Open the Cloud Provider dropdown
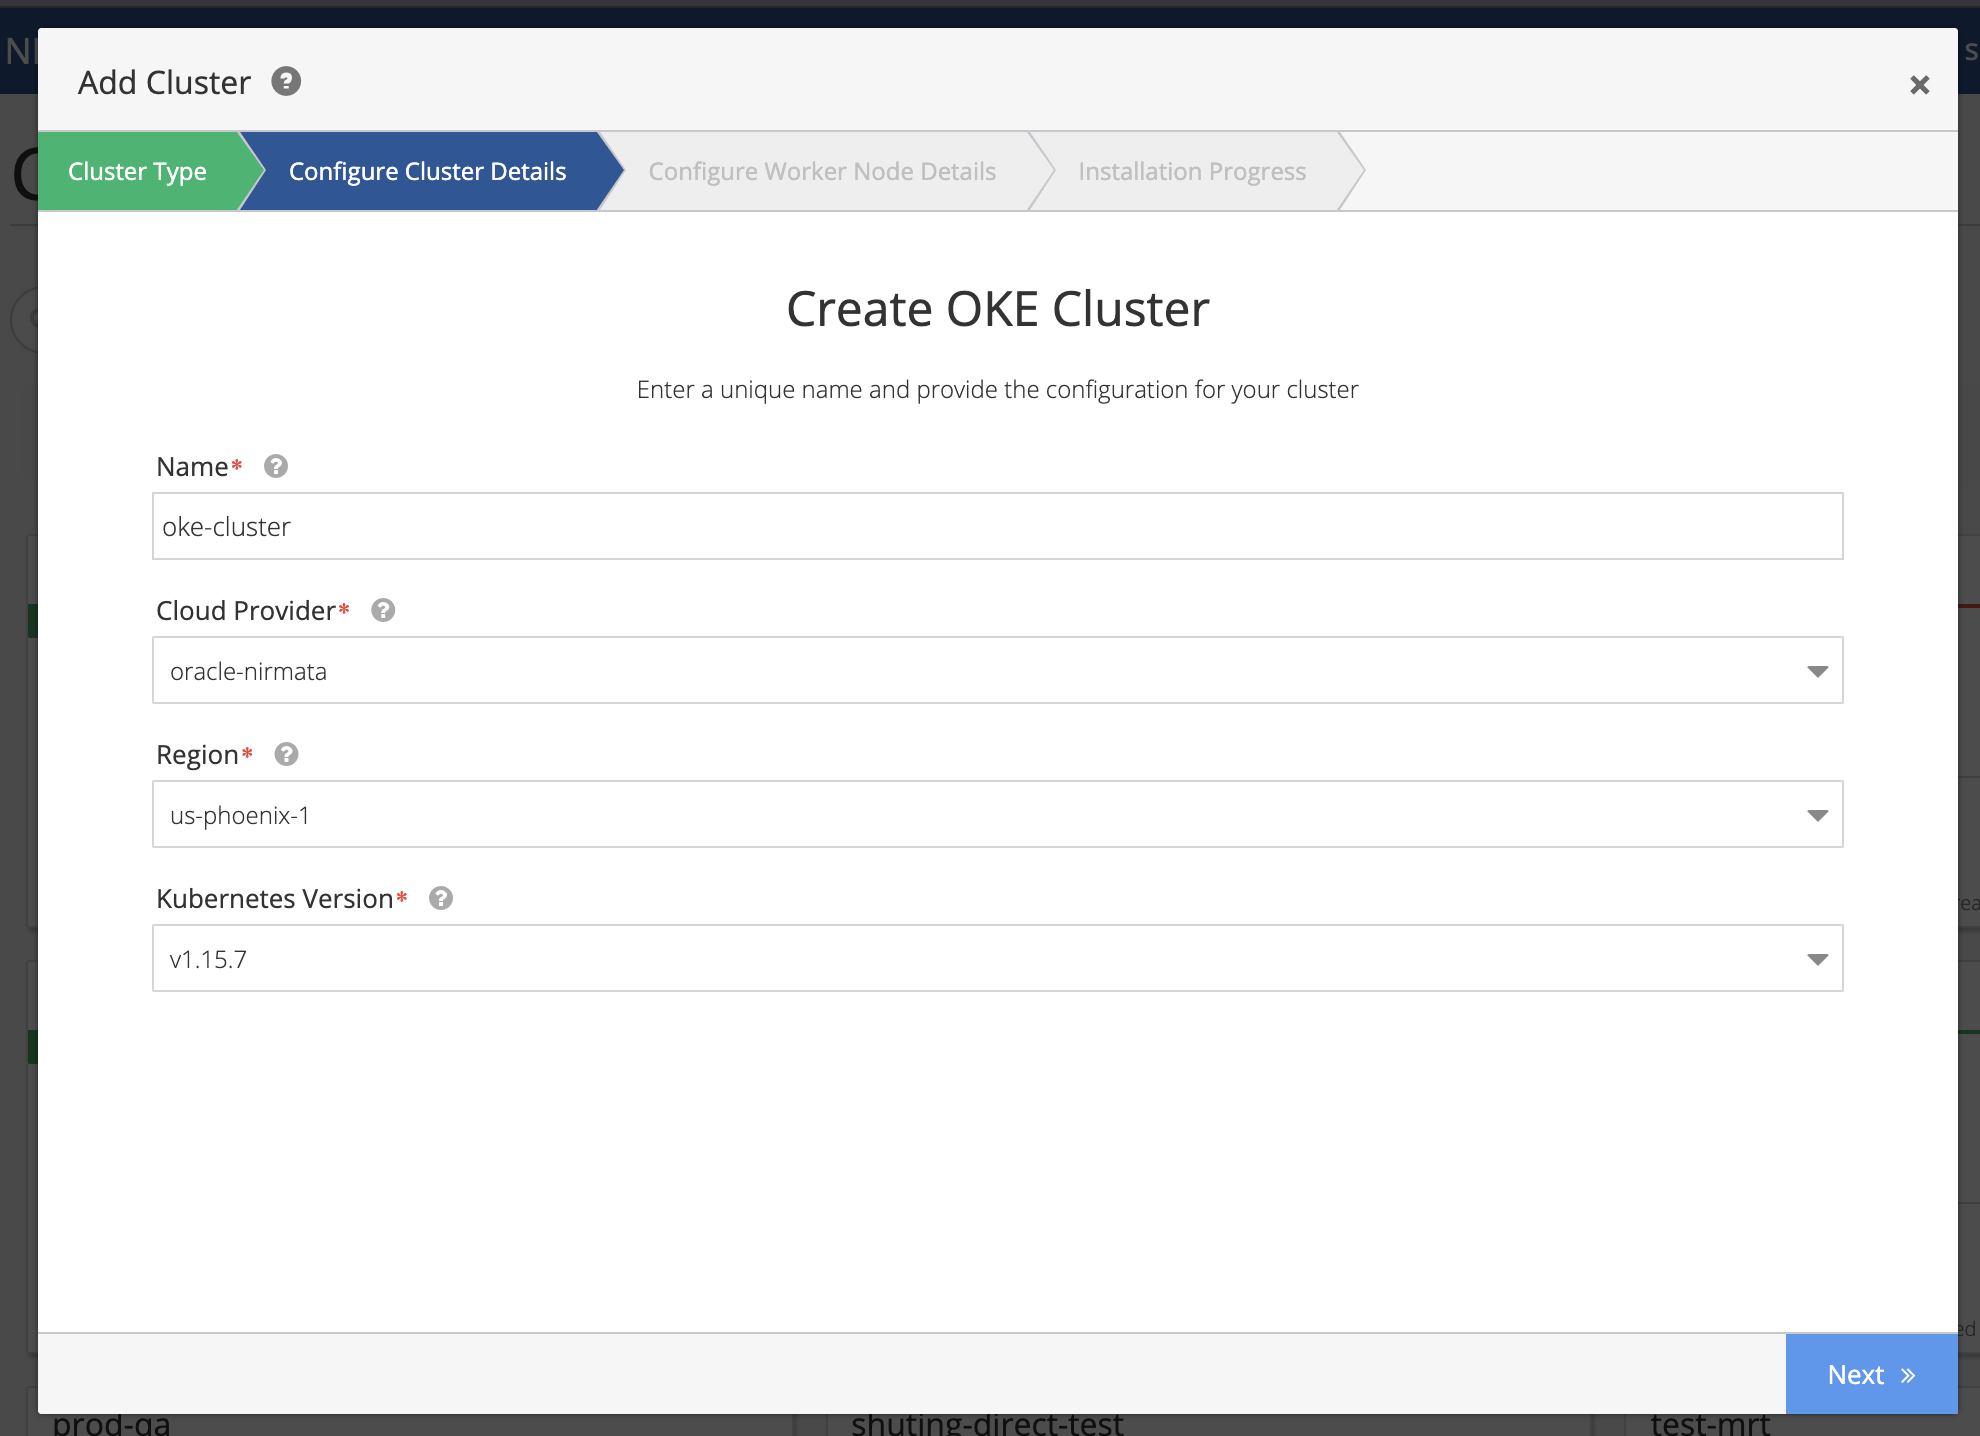 tap(996, 670)
